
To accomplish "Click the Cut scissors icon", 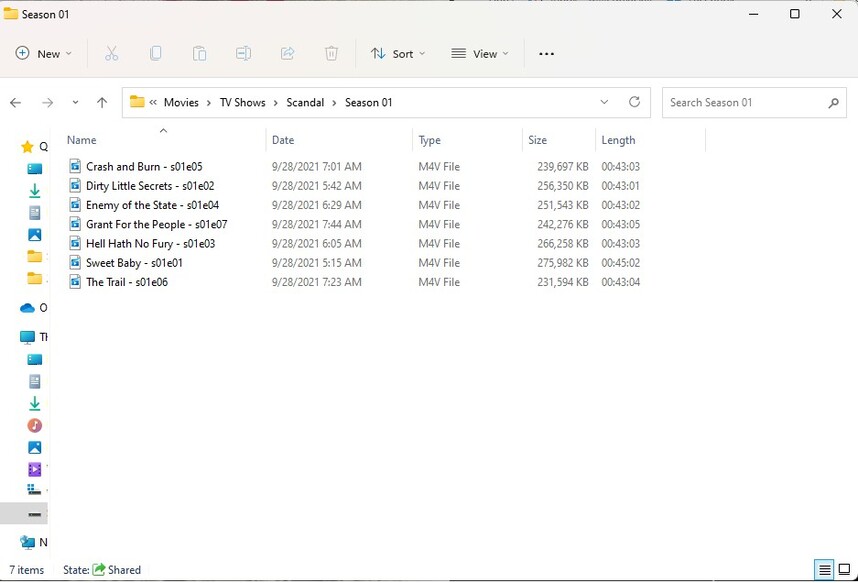I will tap(112, 54).
